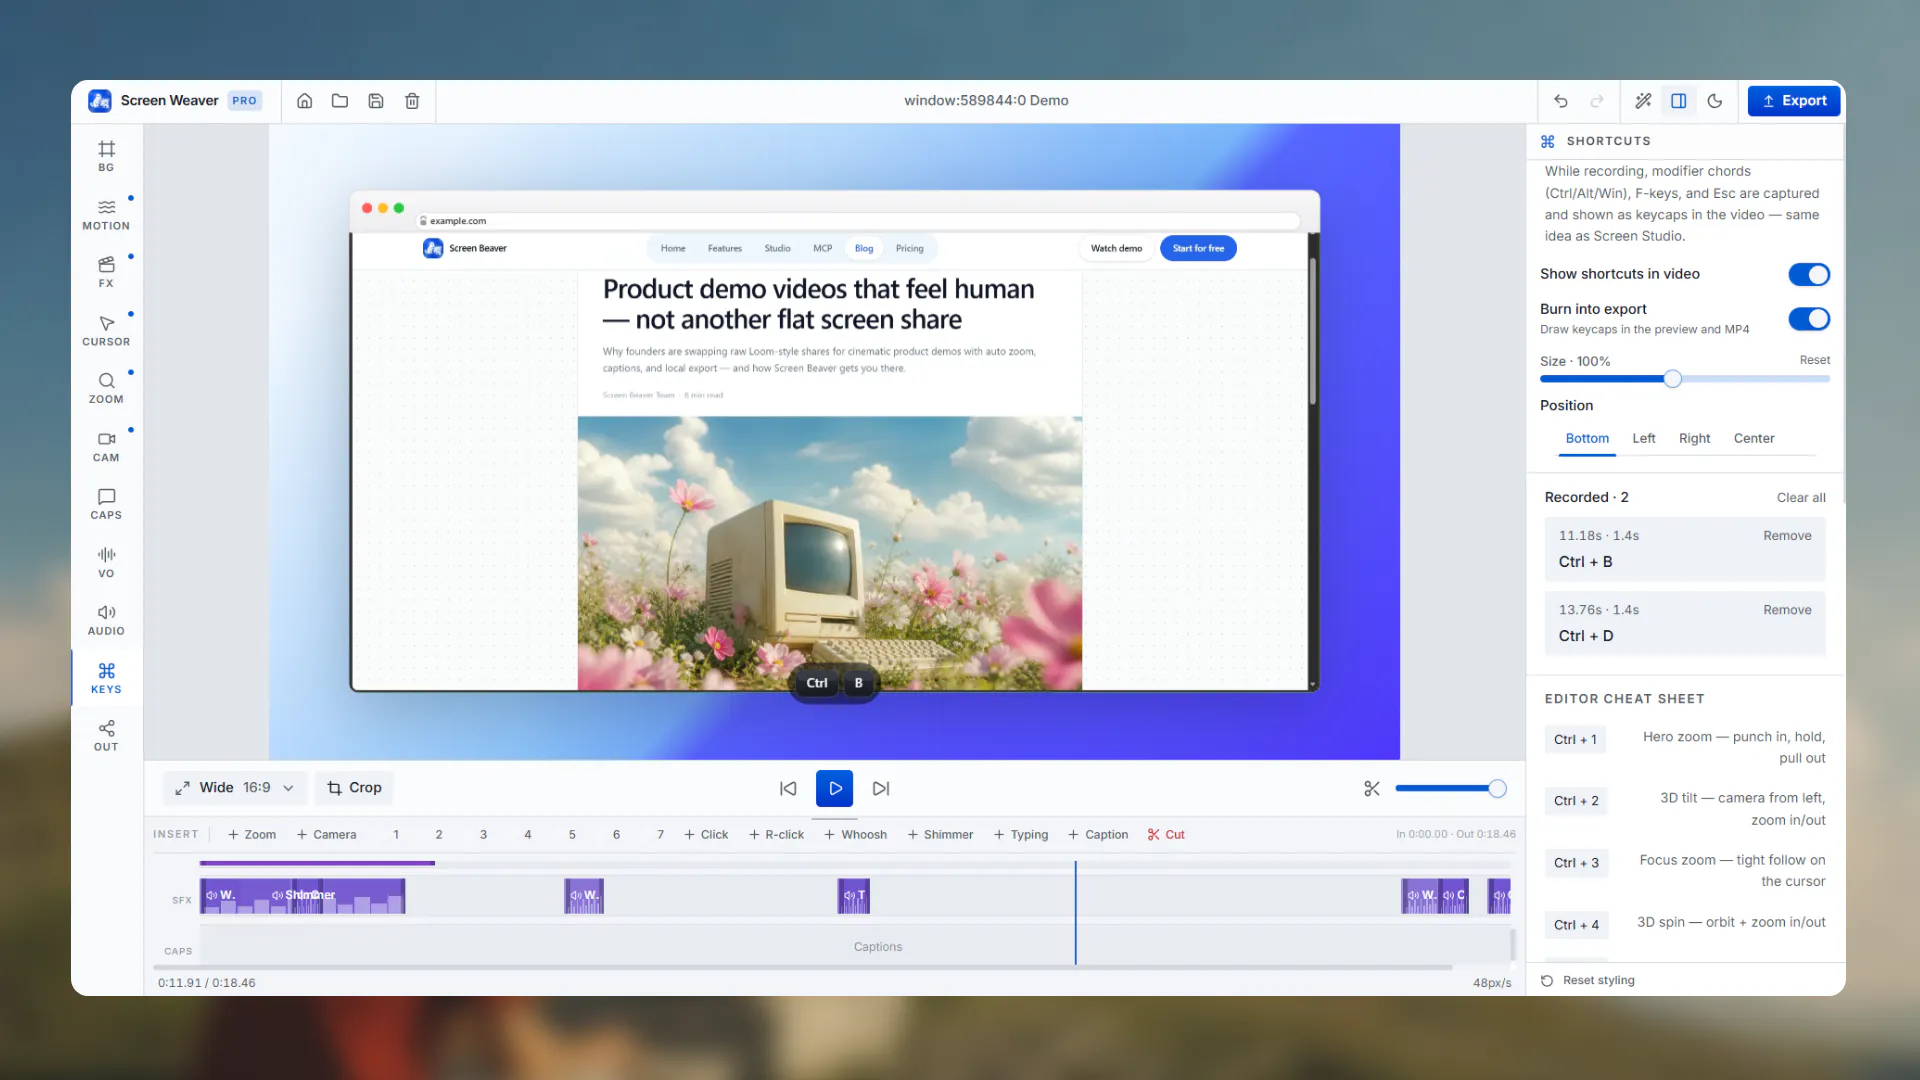This screenshot has width=1920, height=1080.
Task: Toggle the side panel layout icon
Action: (1679, 101)
